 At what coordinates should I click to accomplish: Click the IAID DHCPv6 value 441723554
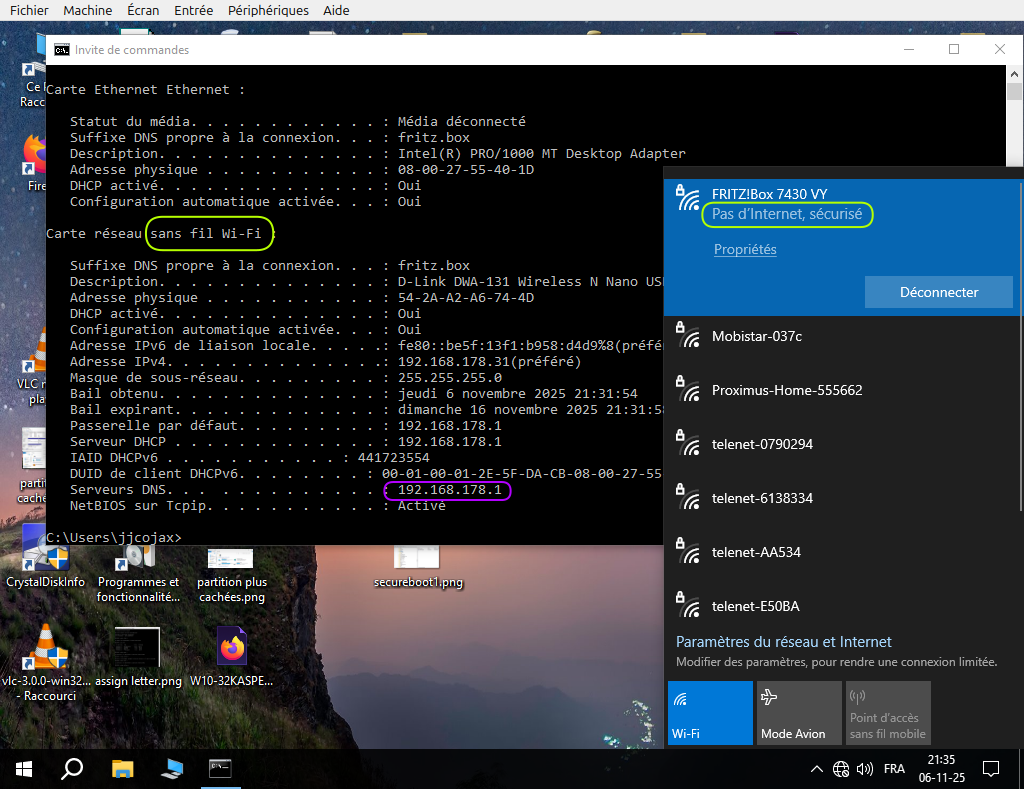click(x=393, y=458)
